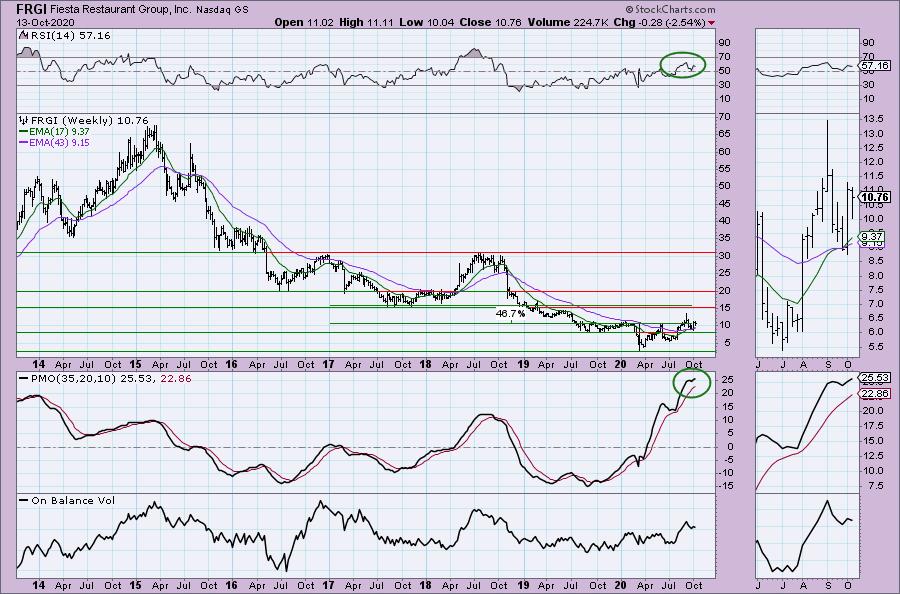
Task: Click the Low 10.04 value in the header
Action: [x=426, y=22]
